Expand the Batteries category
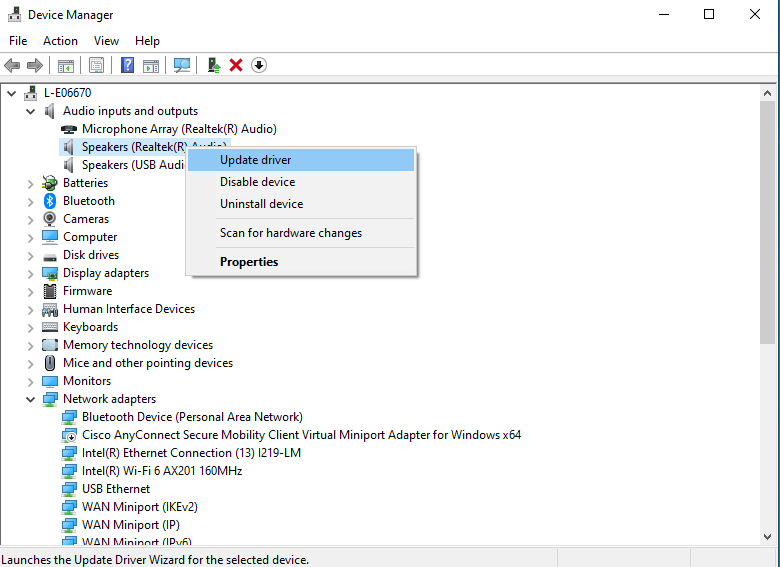The image size is (780, 567). [x=30, y=184]
